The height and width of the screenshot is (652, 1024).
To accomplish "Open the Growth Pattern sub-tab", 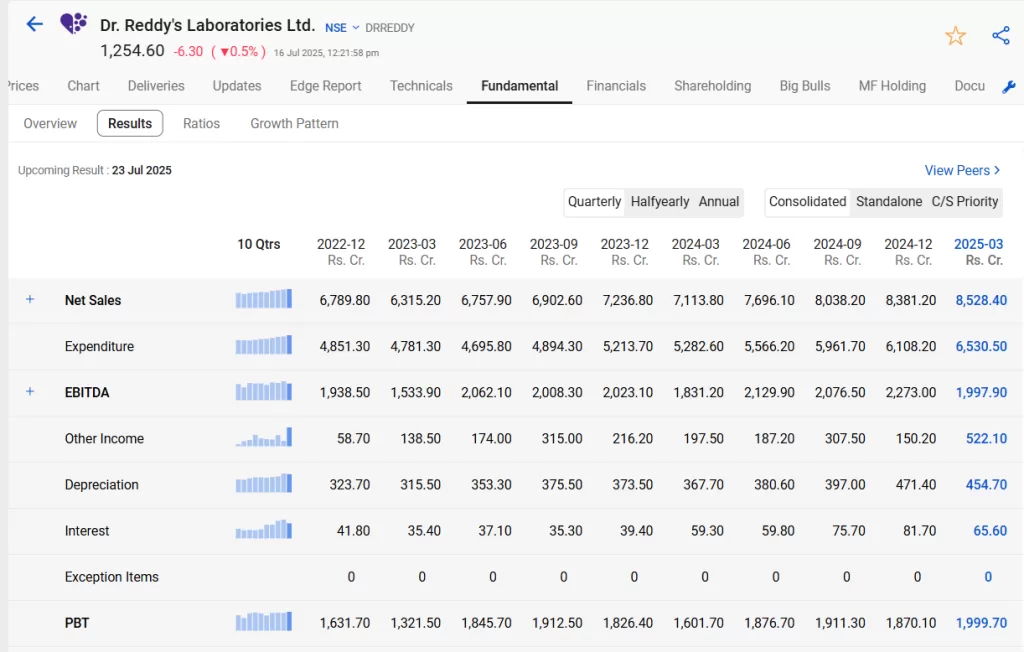I will (294, 123).
